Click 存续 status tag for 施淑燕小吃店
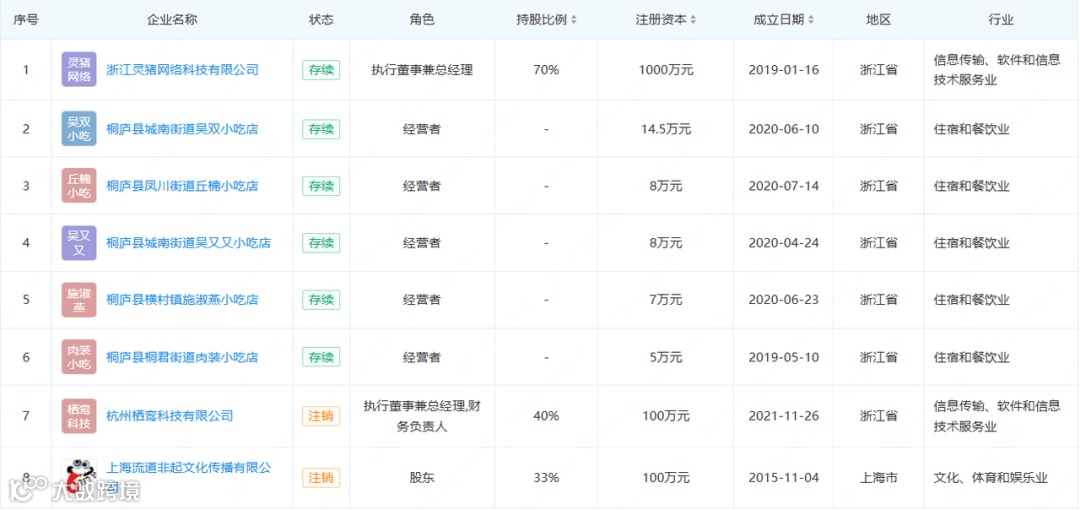Image resolution: width=1080 pixels, height=510 pixels. pyautogui.click(x=321, y=300)
